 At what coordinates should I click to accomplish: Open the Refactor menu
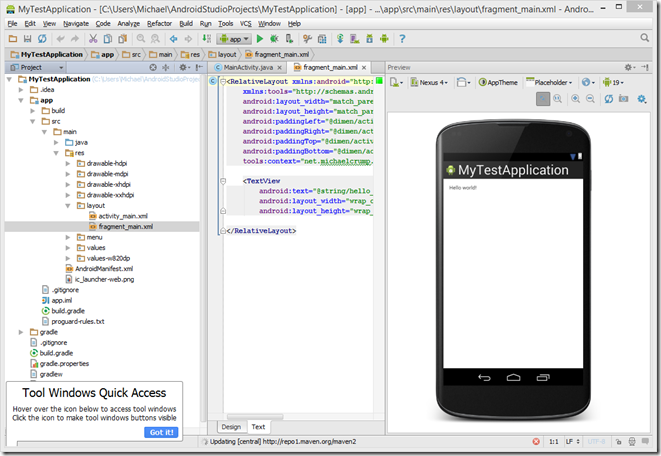click(159, 24)
